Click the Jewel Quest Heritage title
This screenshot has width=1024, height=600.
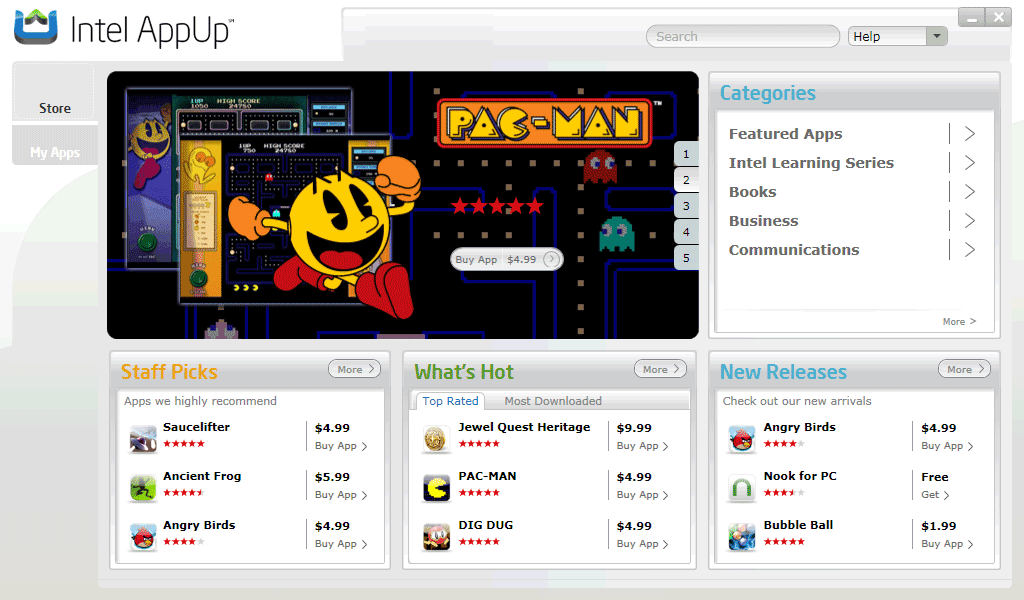click(x=524, y=427)
